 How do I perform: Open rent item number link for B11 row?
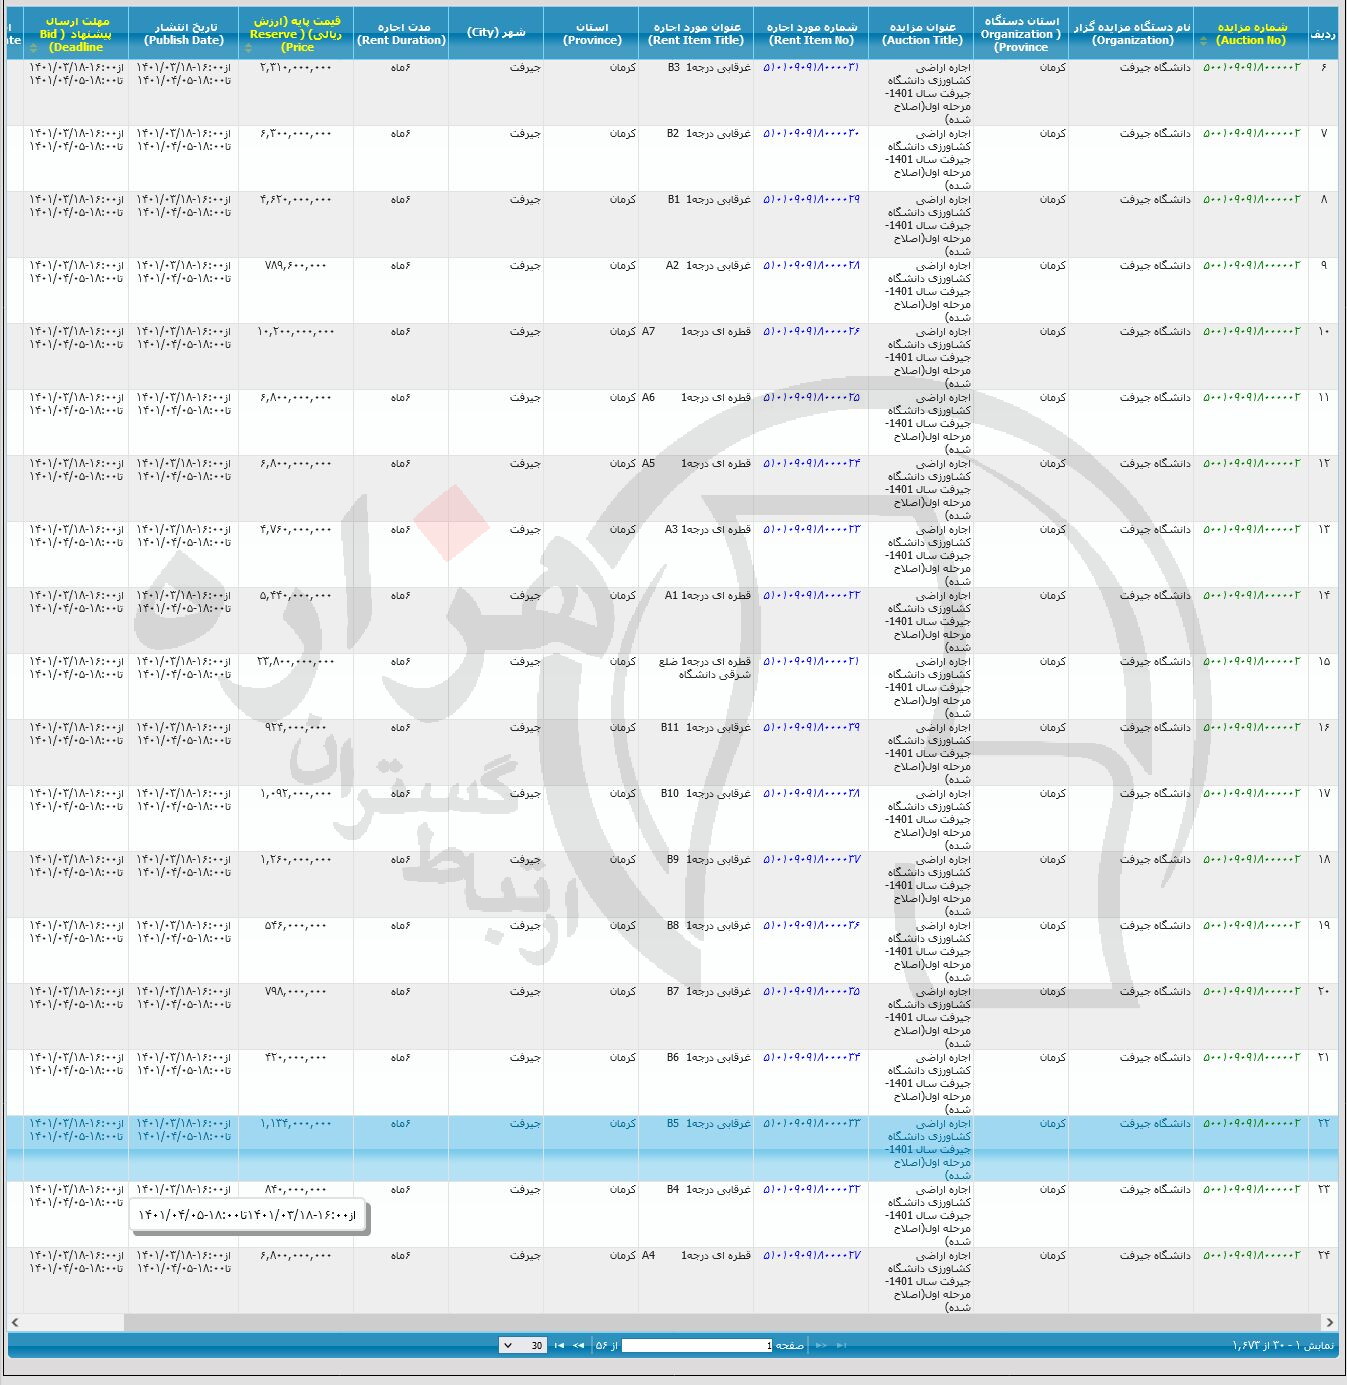pyautogui.click(x=811, y=727)
